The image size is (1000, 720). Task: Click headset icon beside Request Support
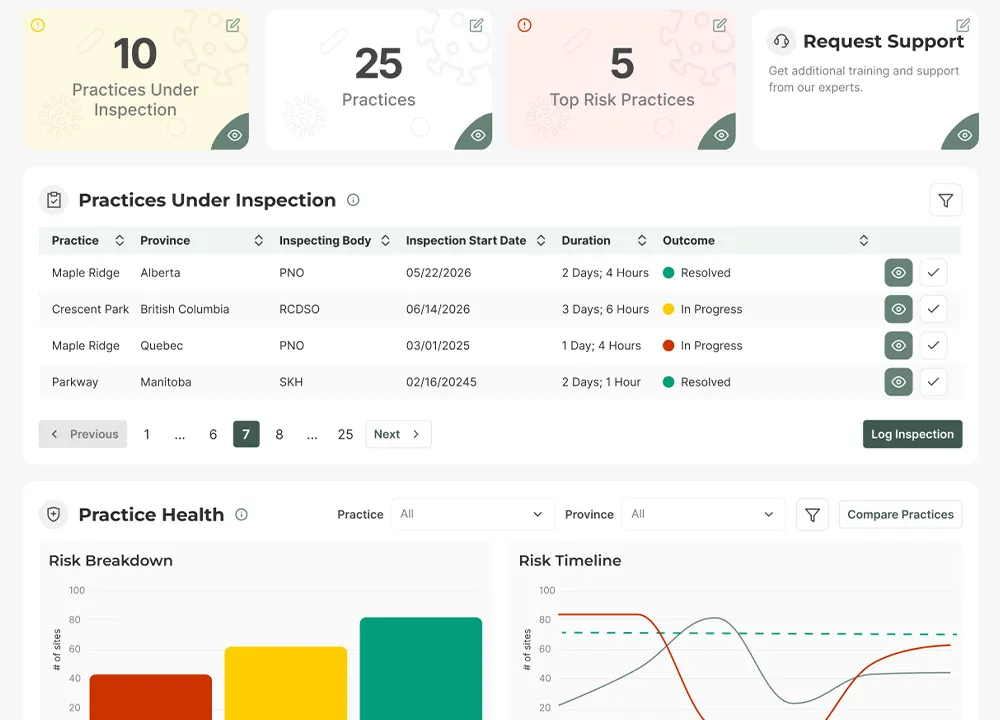point(781,41)
